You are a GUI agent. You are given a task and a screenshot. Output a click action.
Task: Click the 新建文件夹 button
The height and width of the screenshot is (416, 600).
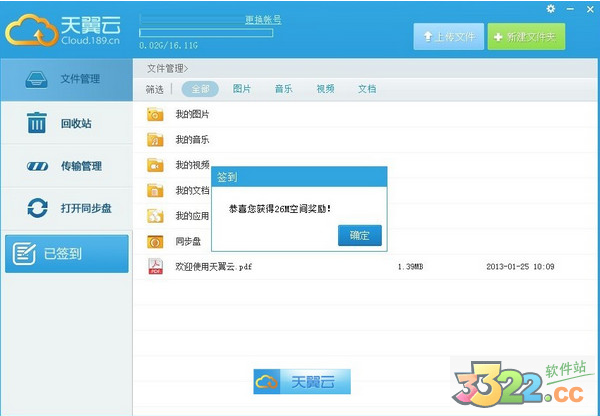pyautogui.click(x=526, y=37)
